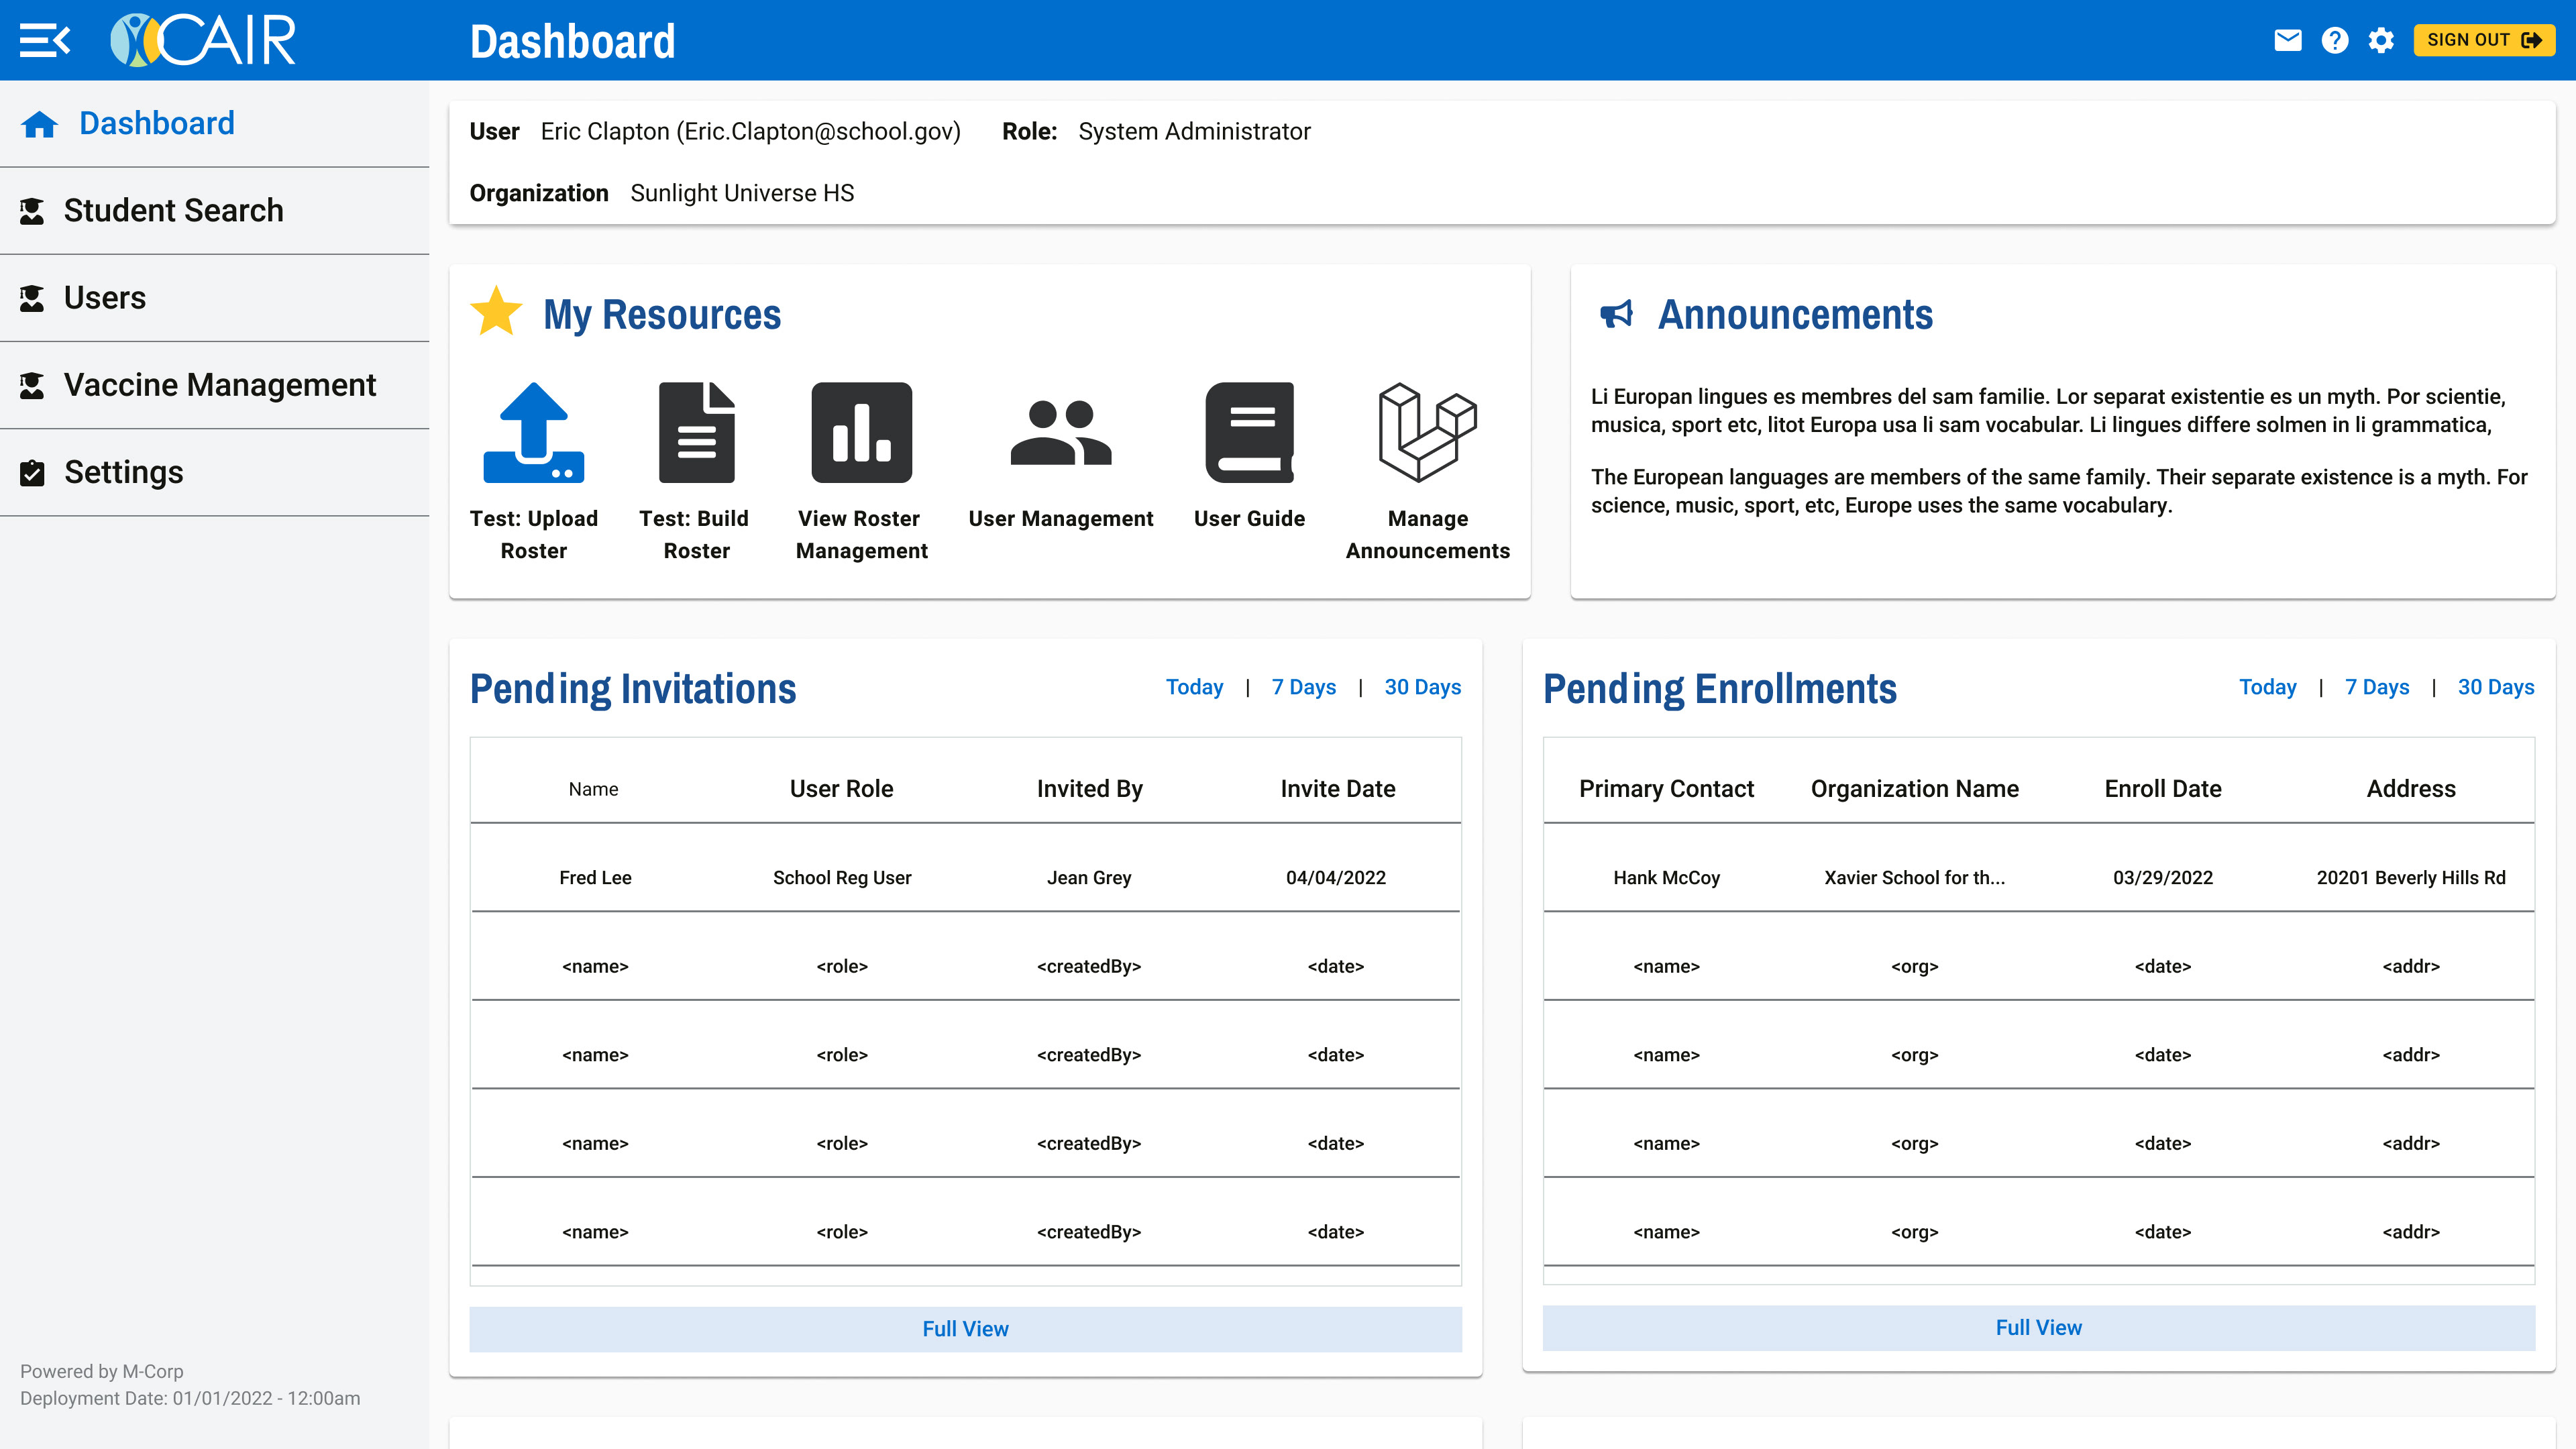Go to Student Search in sidebar
Screen dimensions: 2576x1449
click(x=173, y=210)
